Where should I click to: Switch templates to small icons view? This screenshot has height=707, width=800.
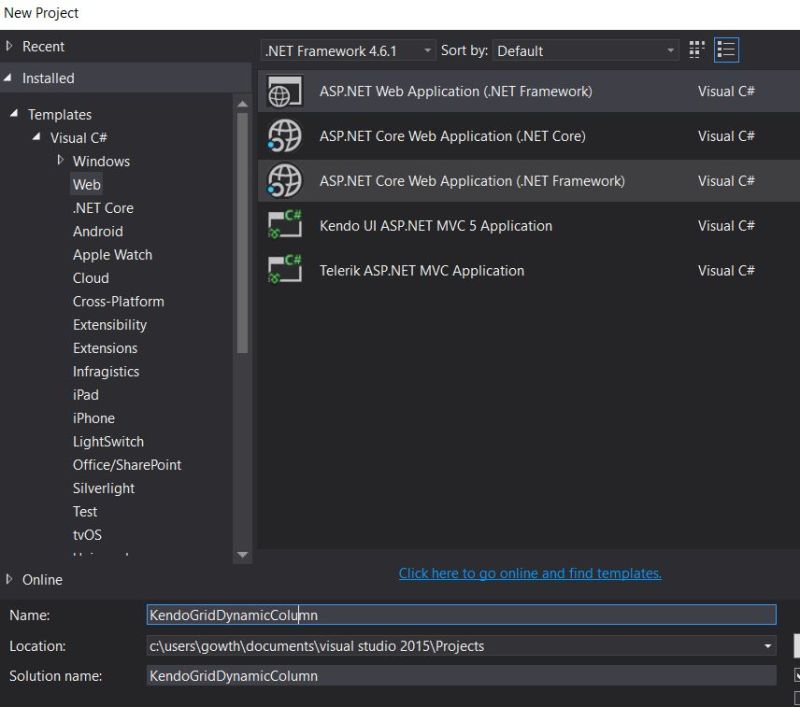click(697, 50)
